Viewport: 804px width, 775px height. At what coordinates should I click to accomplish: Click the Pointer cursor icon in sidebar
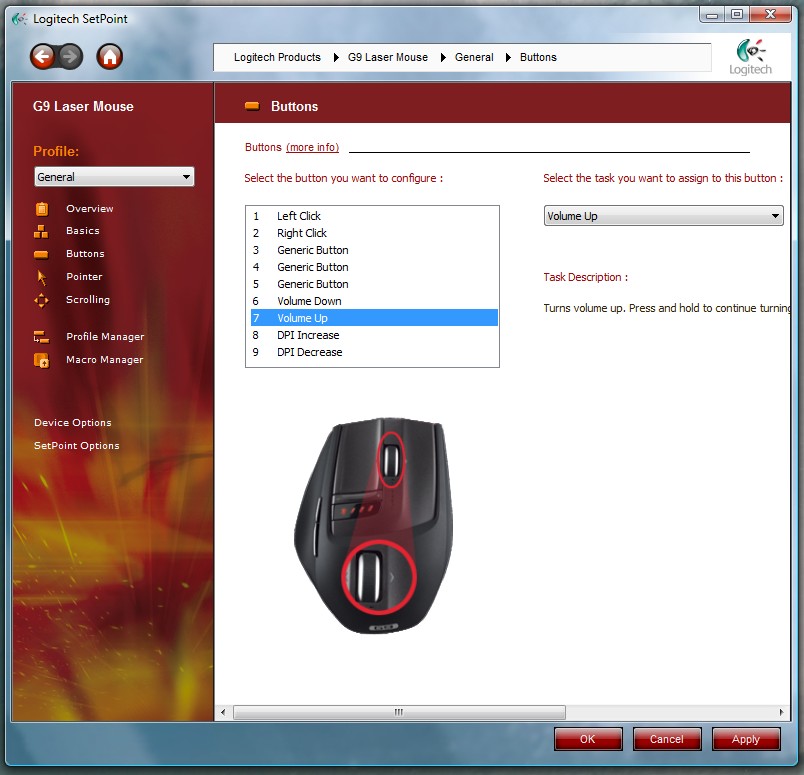[42, 277]
